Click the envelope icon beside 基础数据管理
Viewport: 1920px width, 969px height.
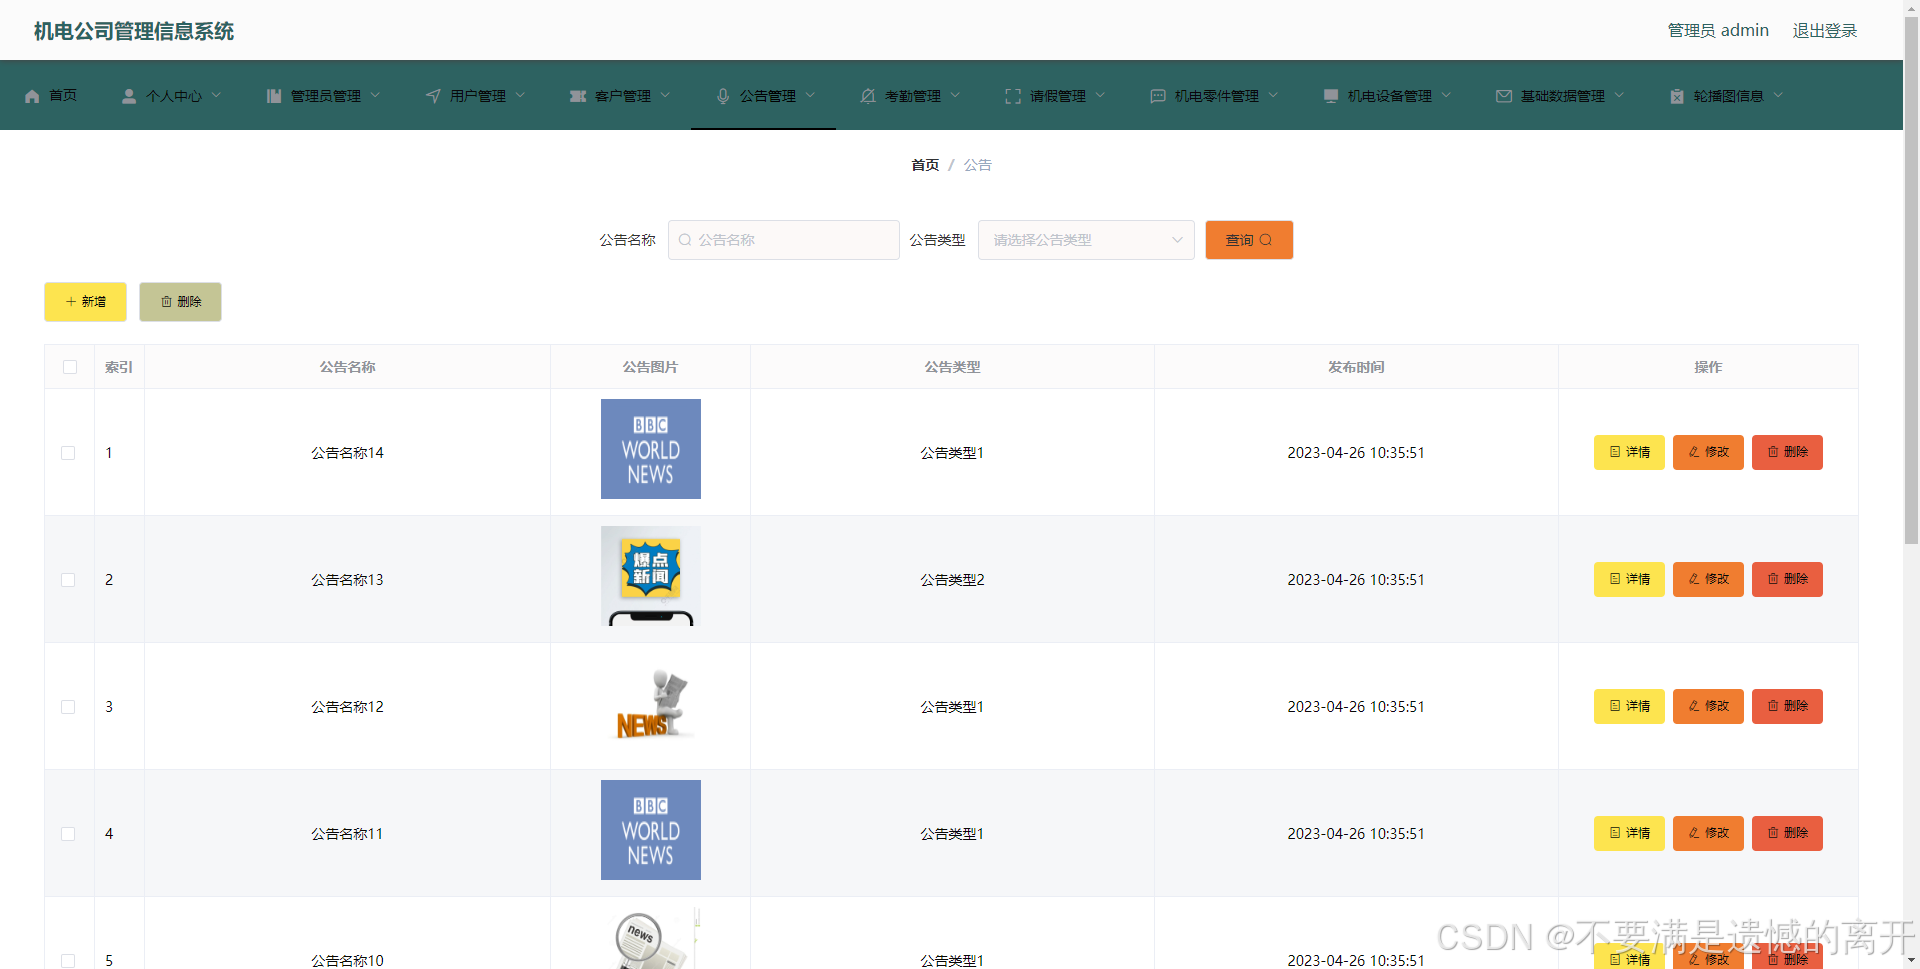(x=1504, y=96)
